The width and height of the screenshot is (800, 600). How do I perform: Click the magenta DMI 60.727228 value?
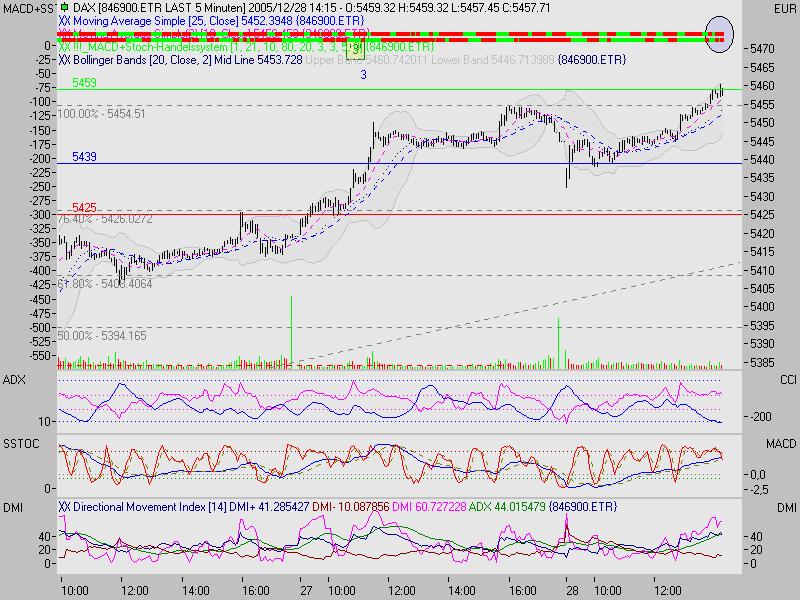point(429,507)
